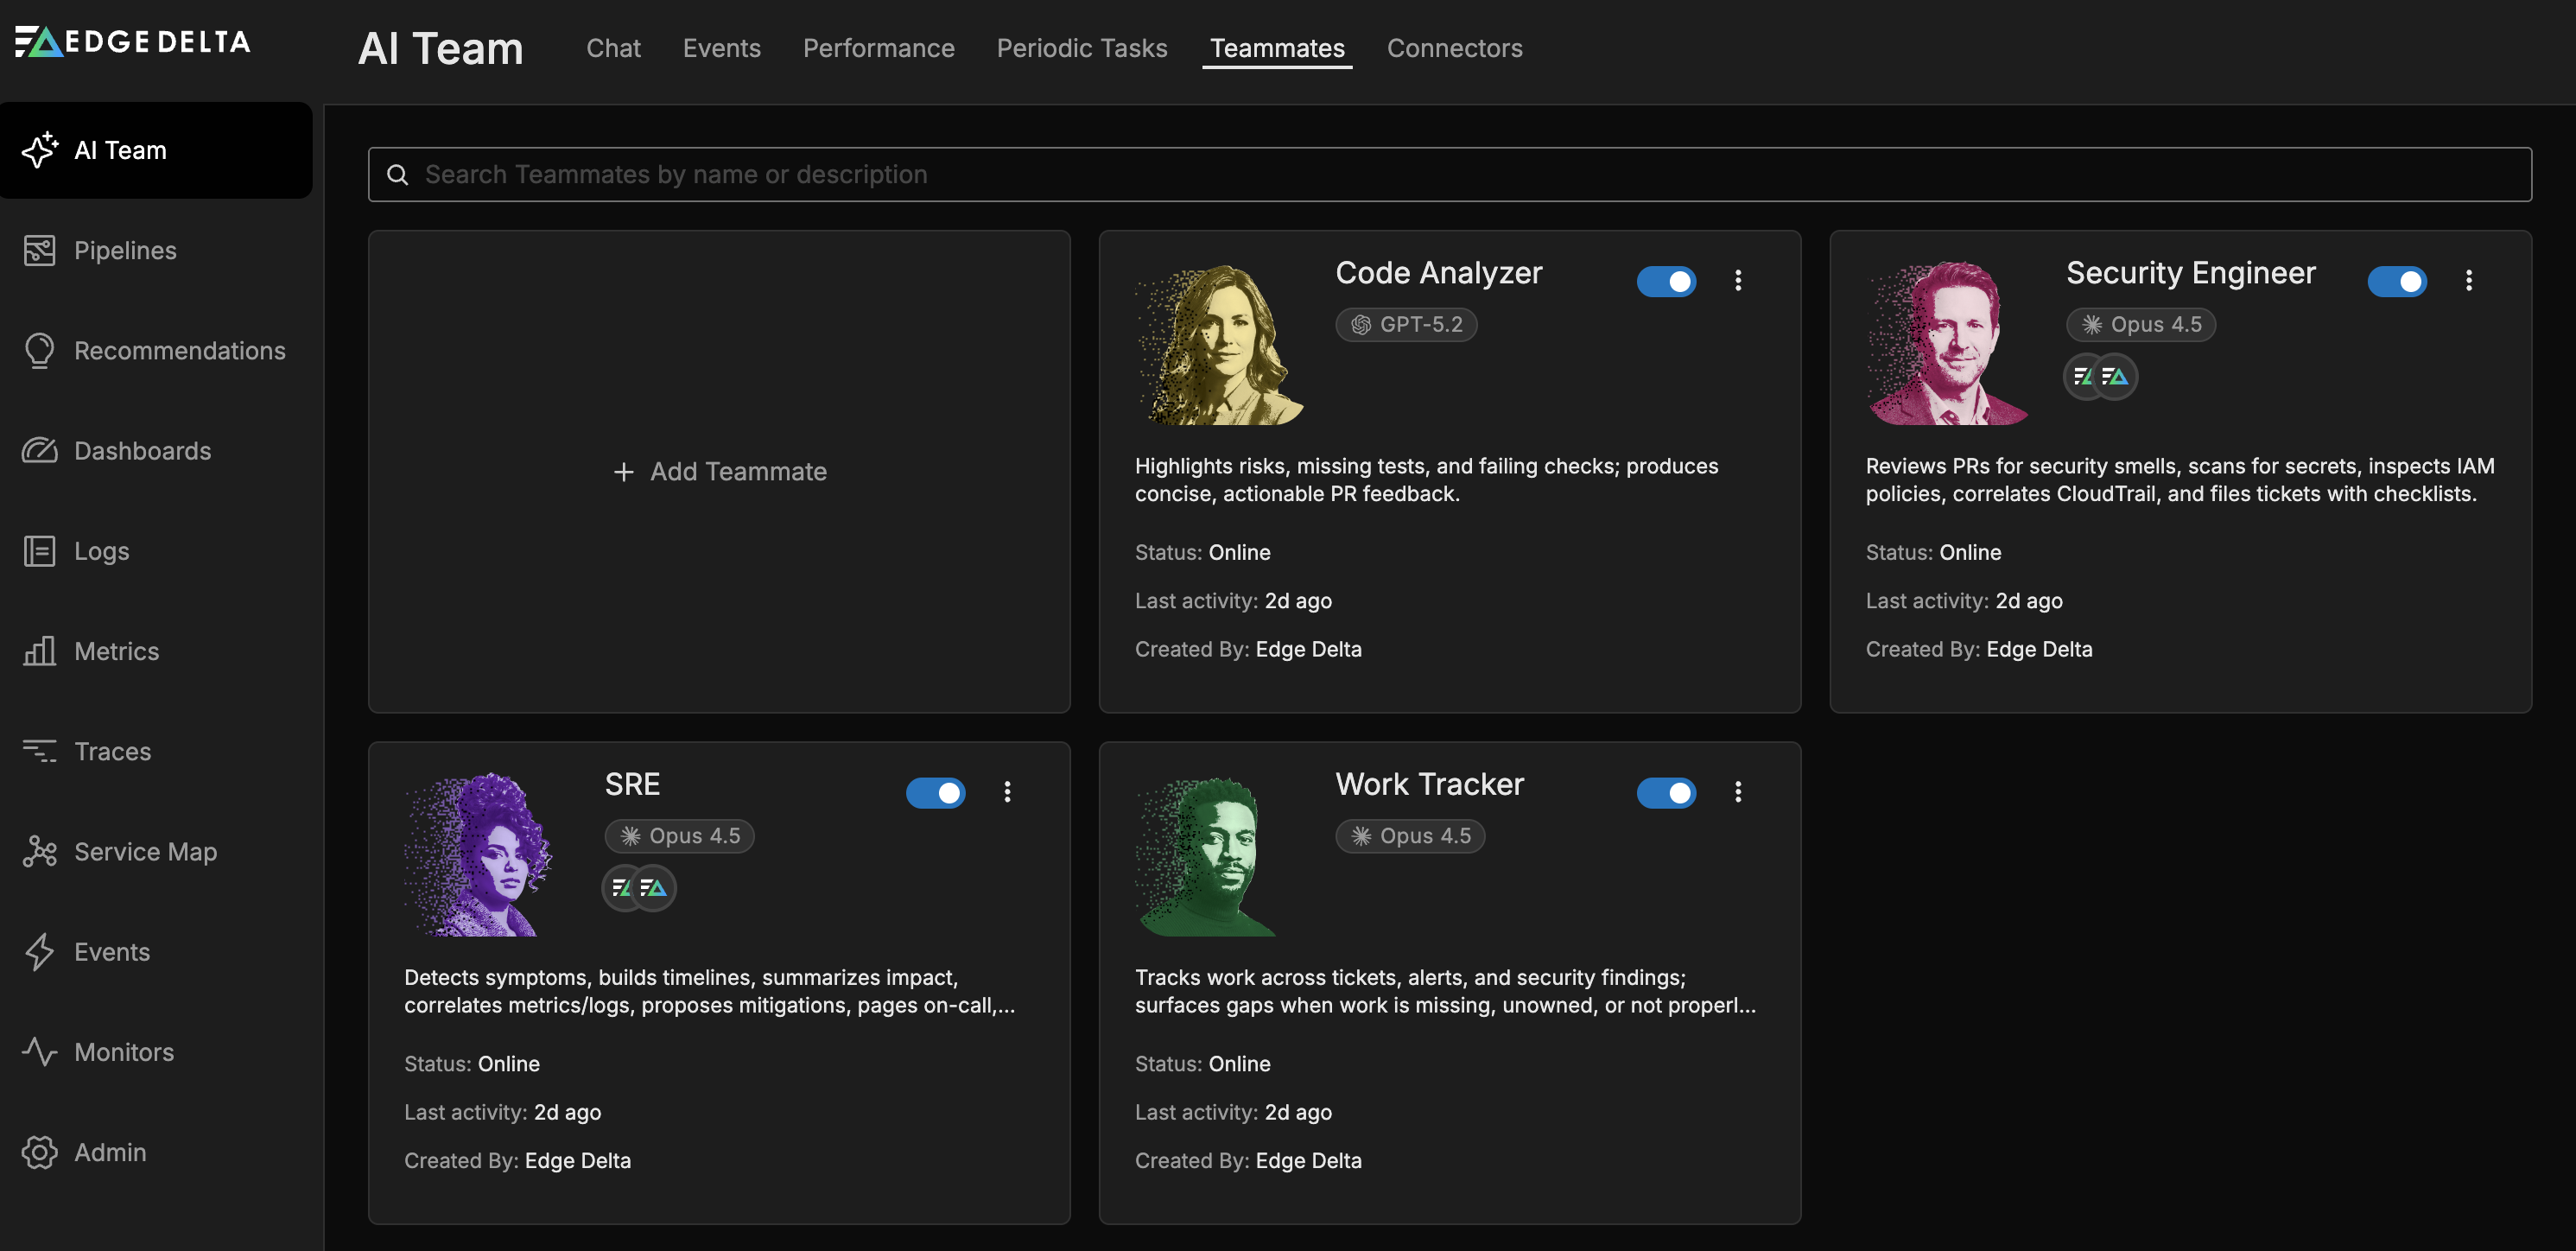Viewport: 2576px width, 1251px height.
Task: Click the Edge Delta logo
Action: pyautogui.click(x=131, y=41)
